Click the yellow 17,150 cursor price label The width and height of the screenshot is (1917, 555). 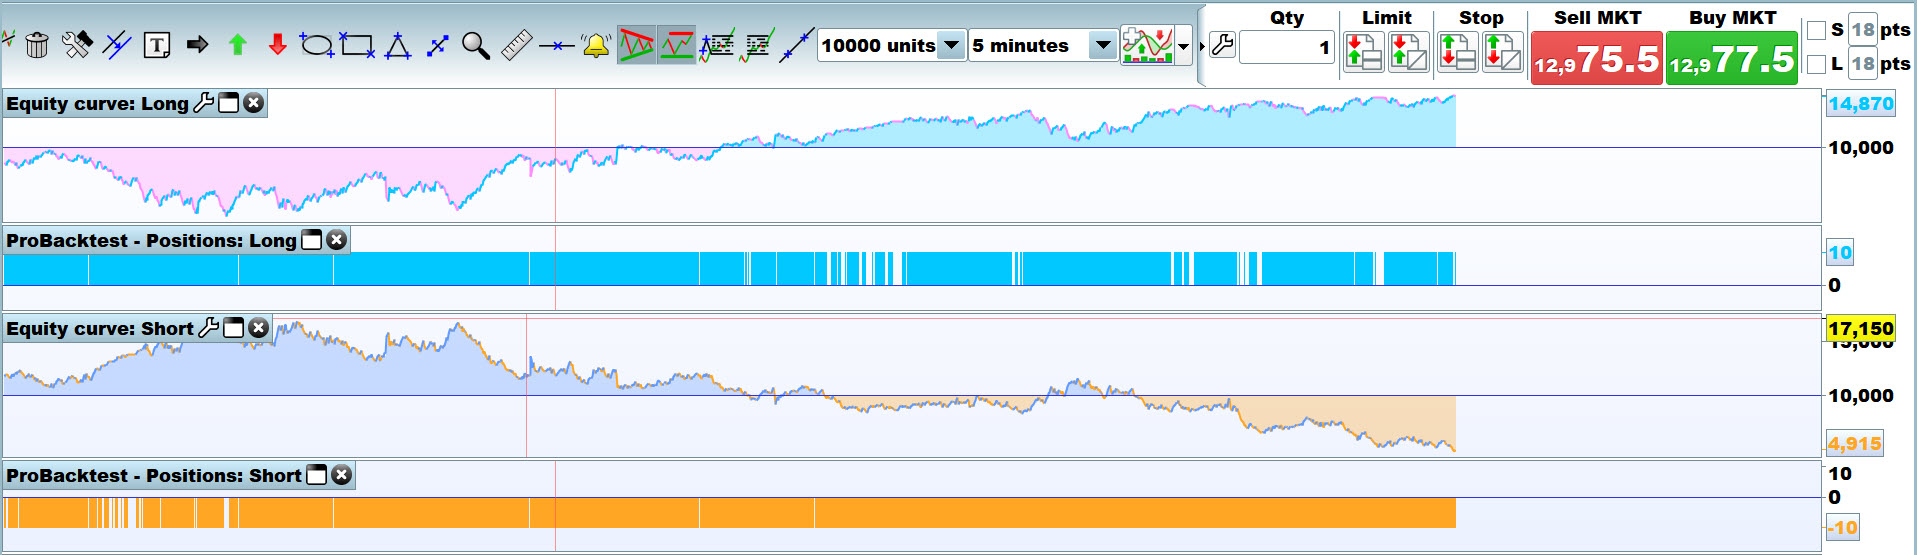coord(1861,329)
